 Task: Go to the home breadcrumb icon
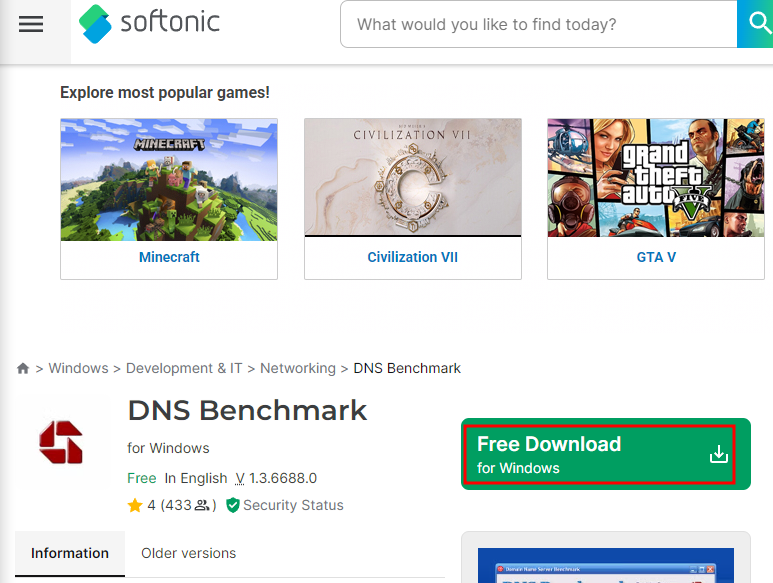[x=23, y=368]
